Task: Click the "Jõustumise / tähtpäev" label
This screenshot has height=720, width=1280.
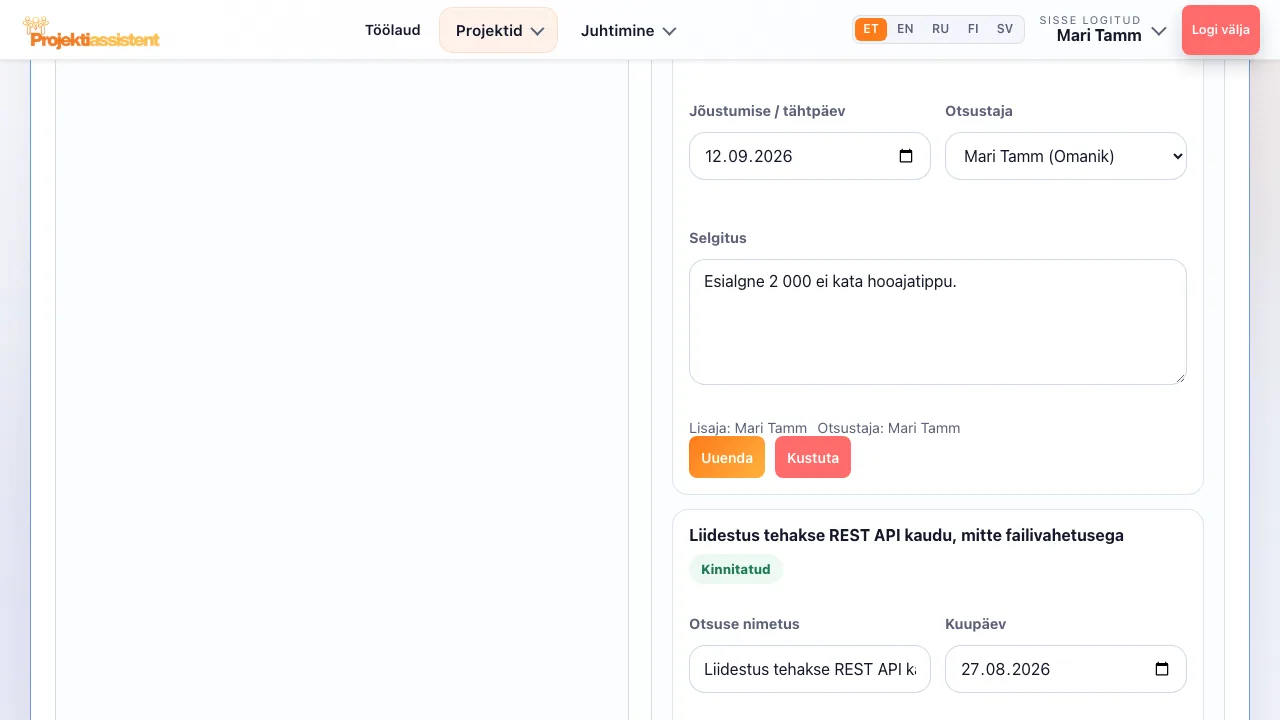Action: [x=767, y=111]
